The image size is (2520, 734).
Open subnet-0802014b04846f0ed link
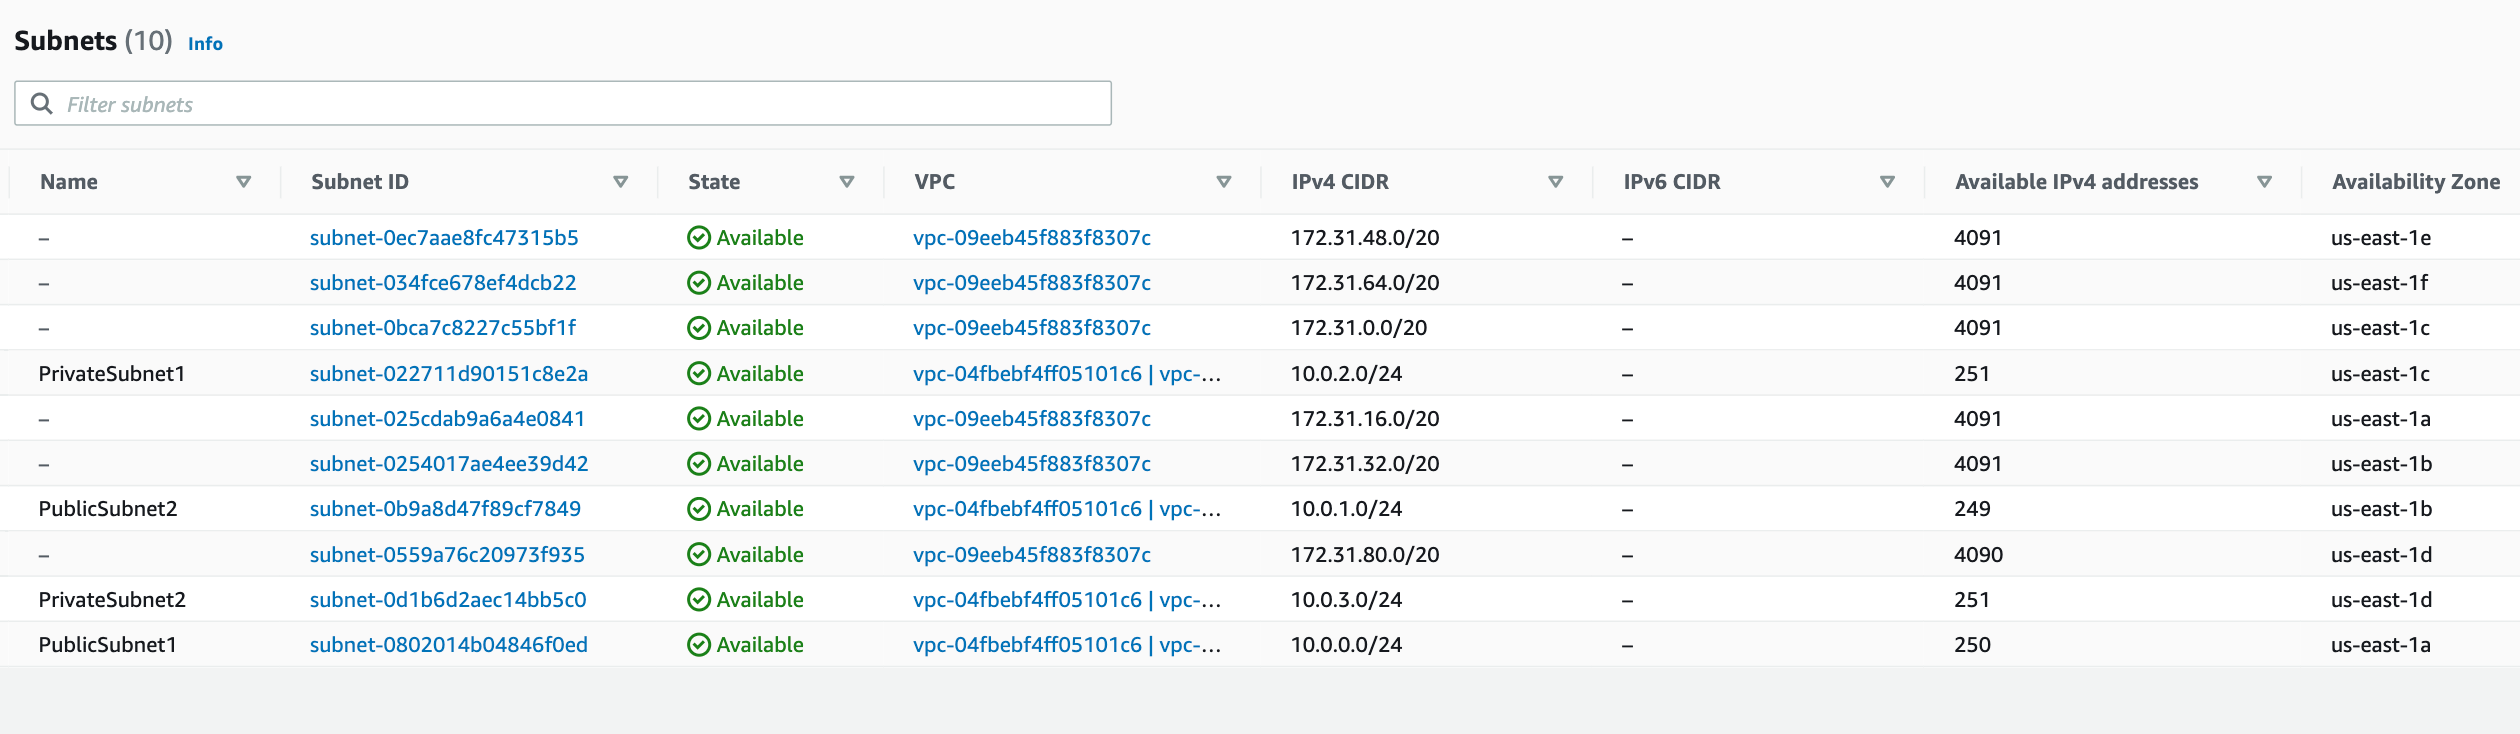(448, 645)
